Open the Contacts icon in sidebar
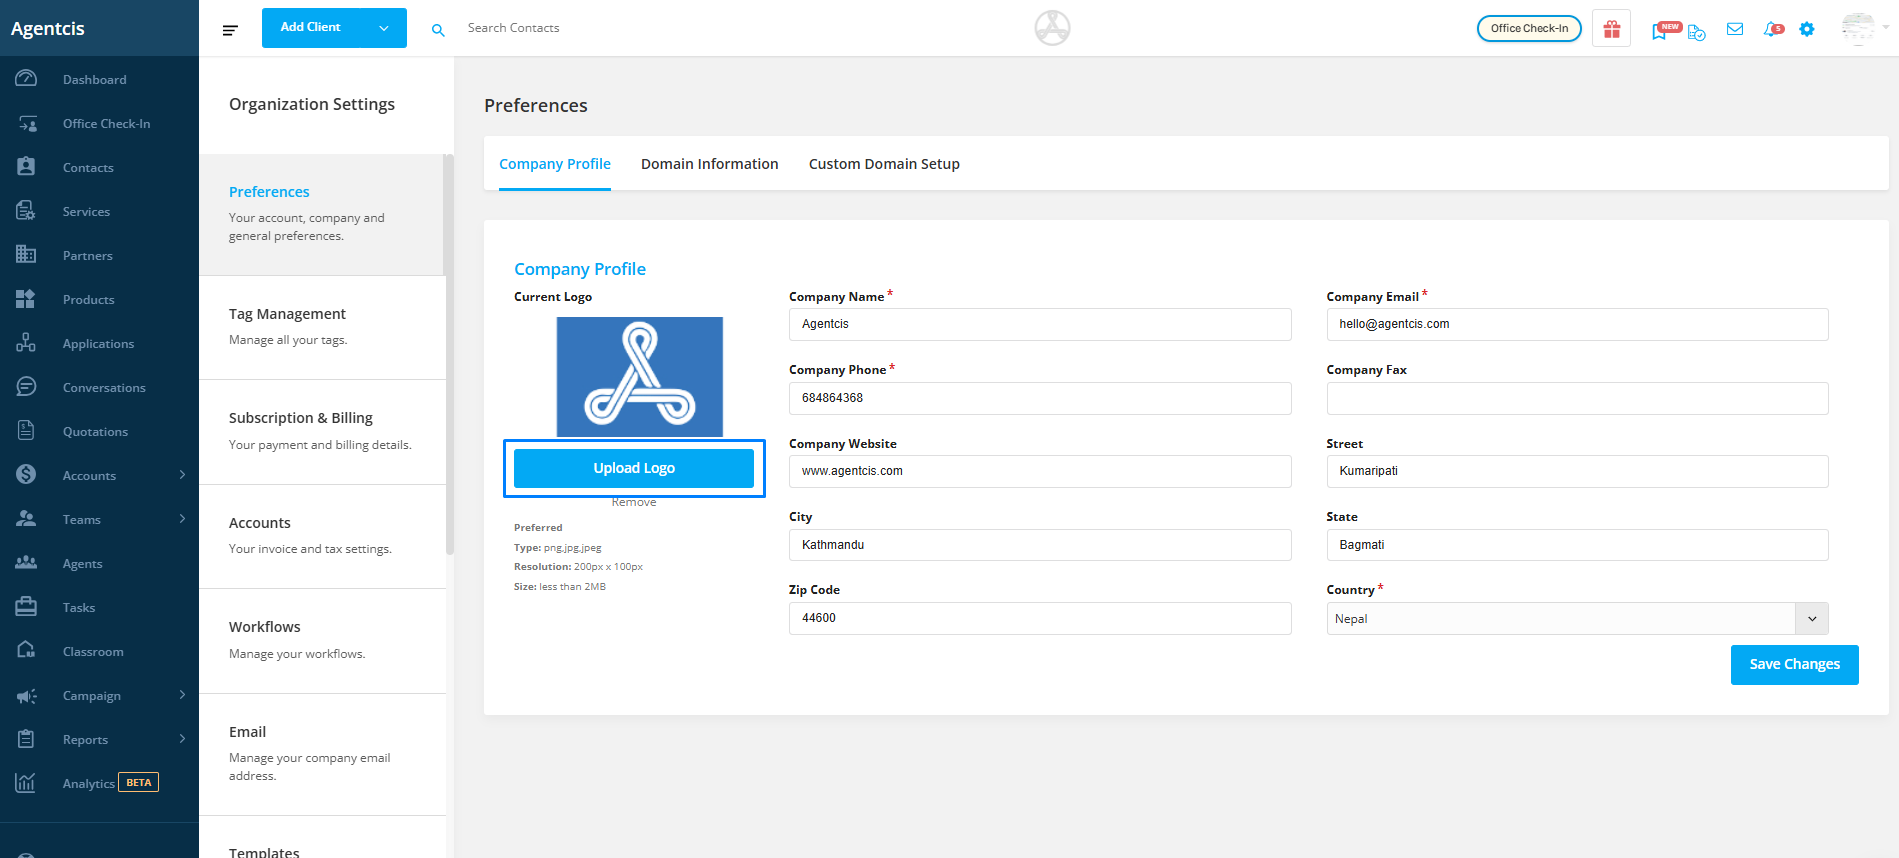 coord(26,167)
